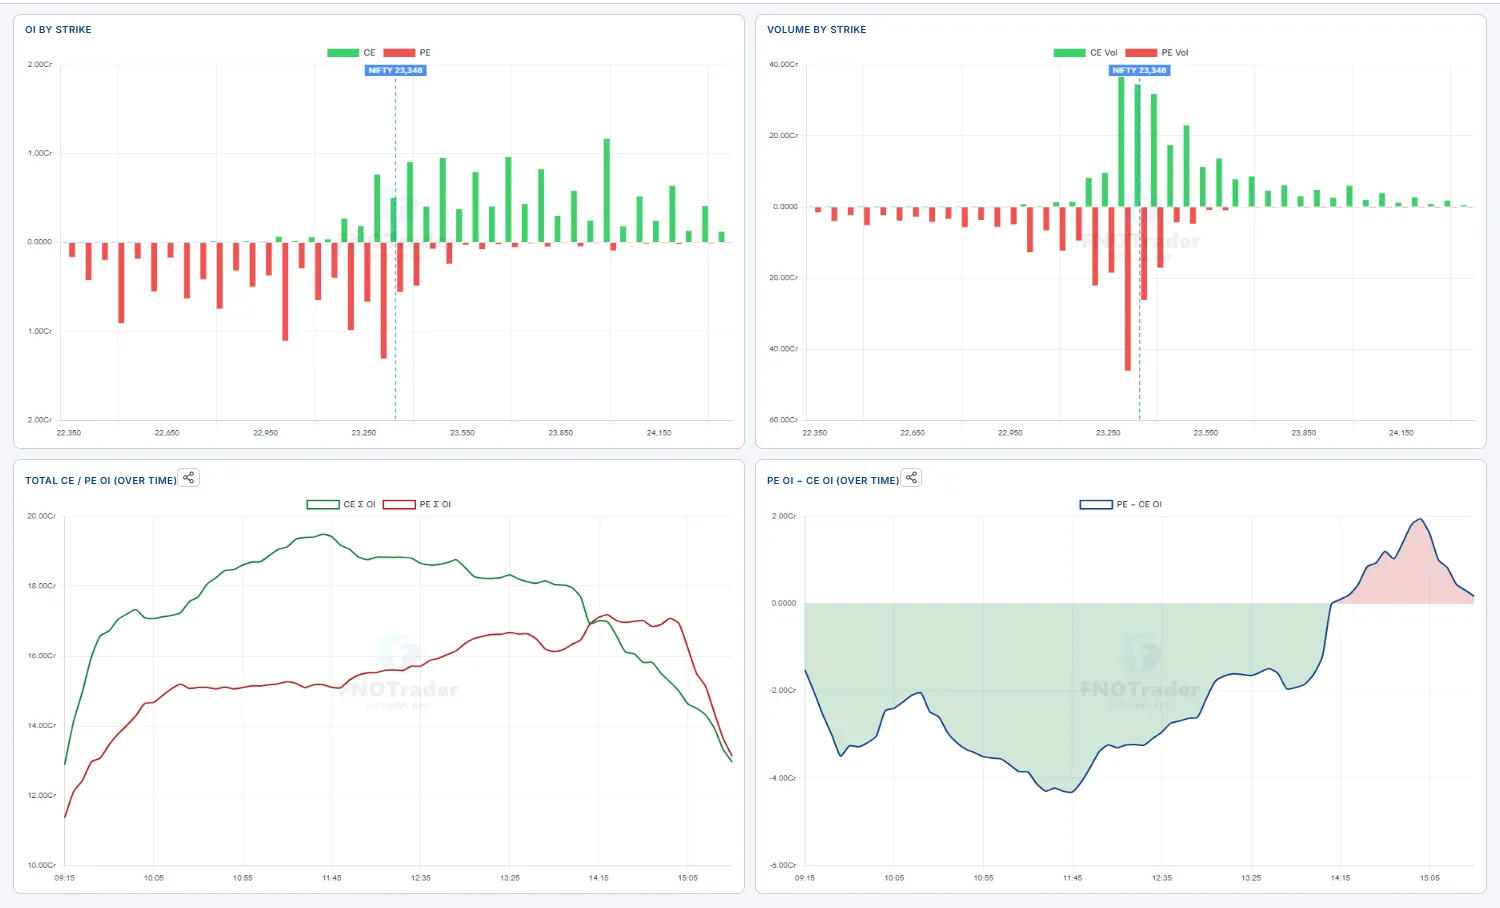
Task: Click -4.00Cr axis label in PE − CE chart
Action: [783, 778]
